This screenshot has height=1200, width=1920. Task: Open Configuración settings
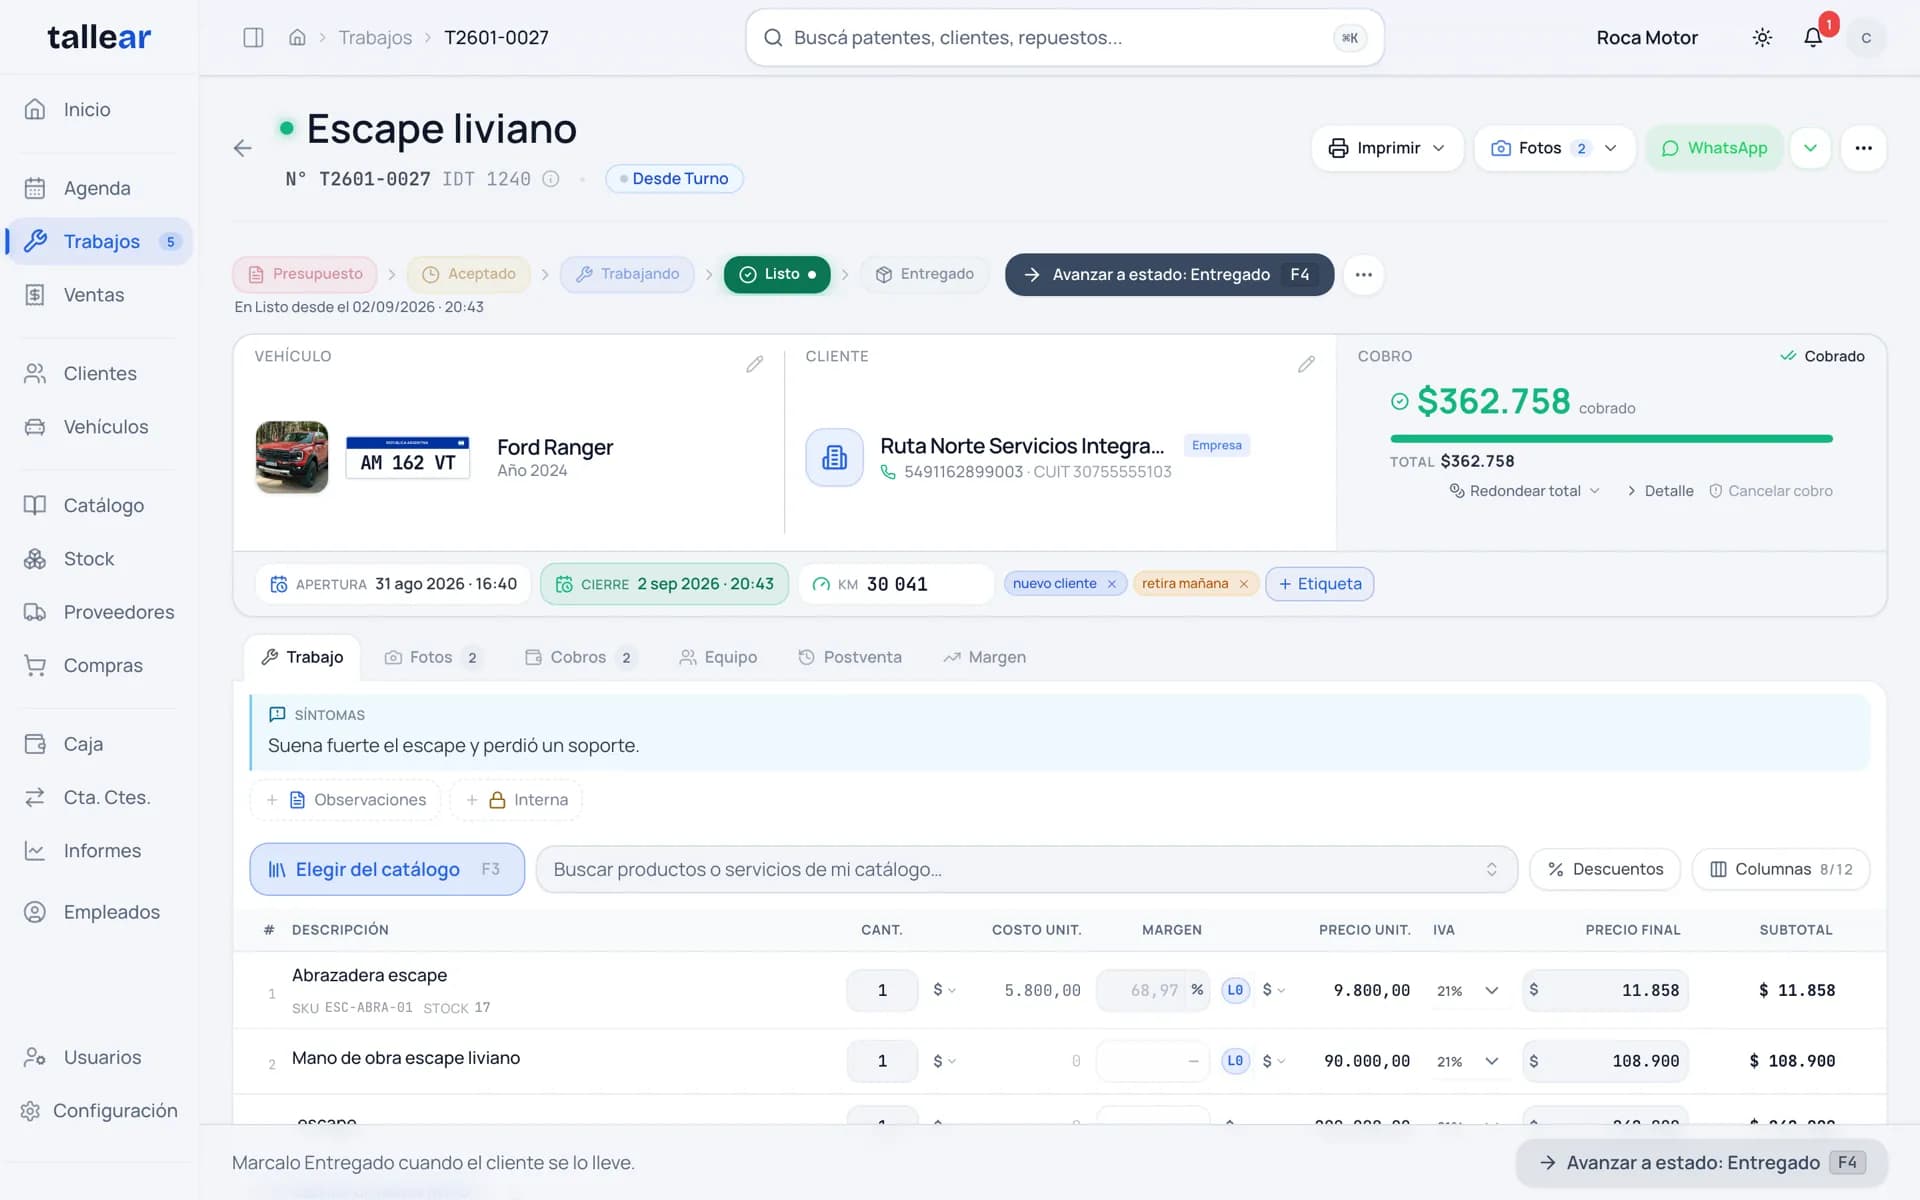click(x=99, y=1111)
